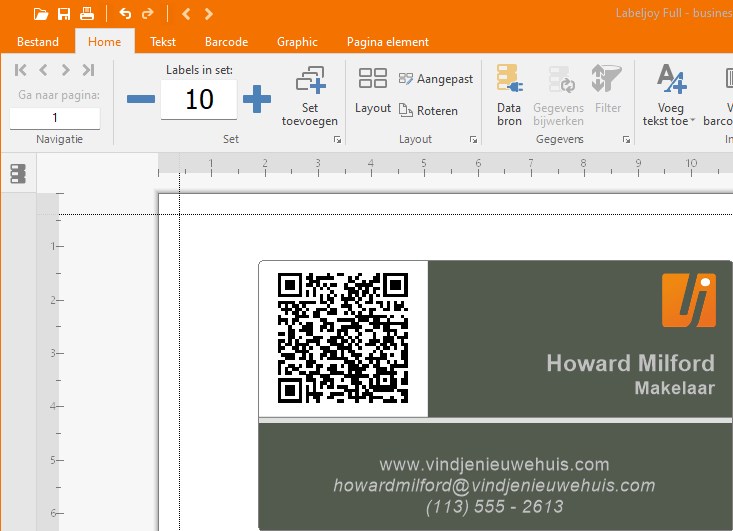Click Set toevoegen button
733x531 pixels.
click(309, 96)
